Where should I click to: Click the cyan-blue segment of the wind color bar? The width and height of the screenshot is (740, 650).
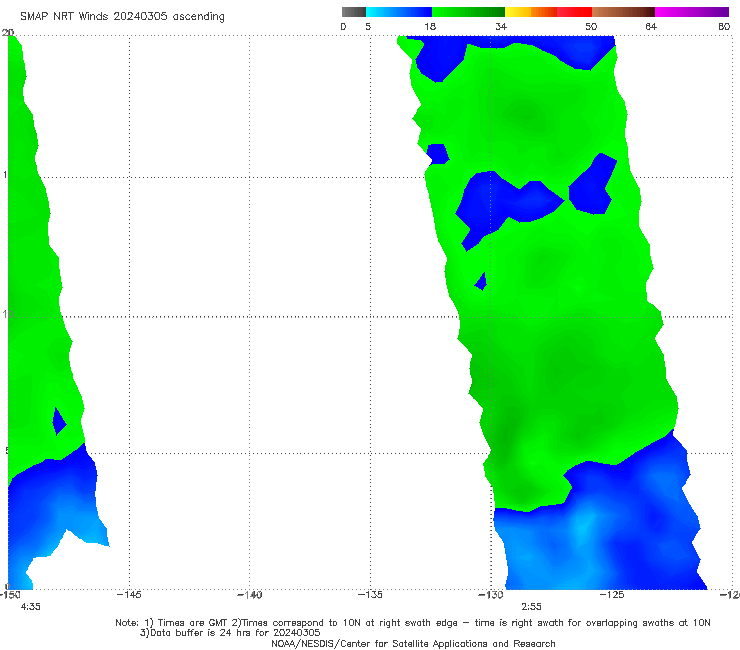point(399,12)
